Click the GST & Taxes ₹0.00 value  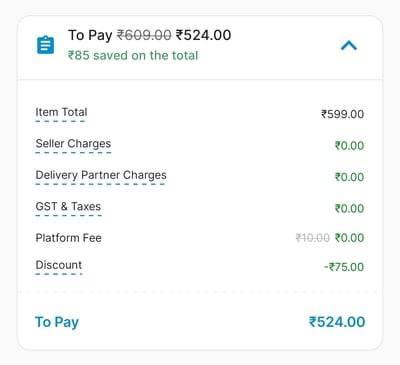click(x=349, y=209)
